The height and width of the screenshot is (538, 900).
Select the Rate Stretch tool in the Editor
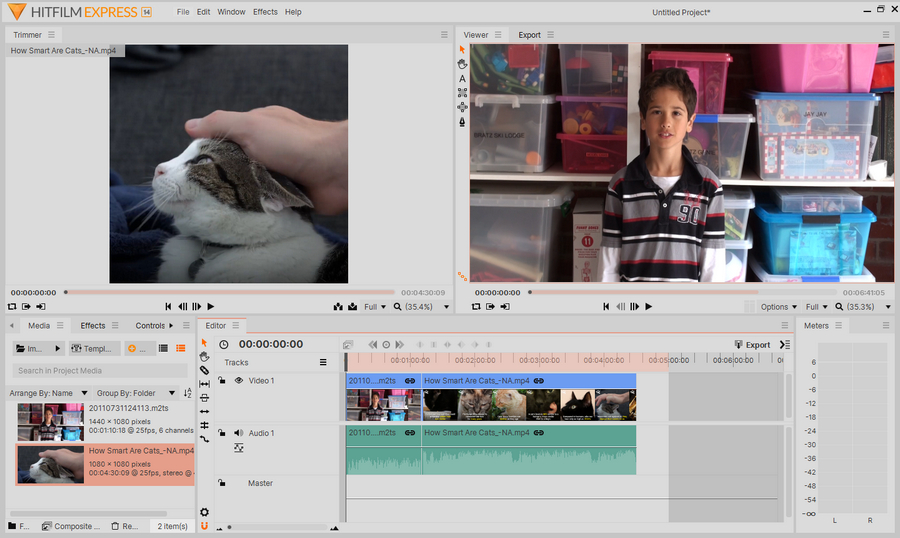[x=204, y=438]
